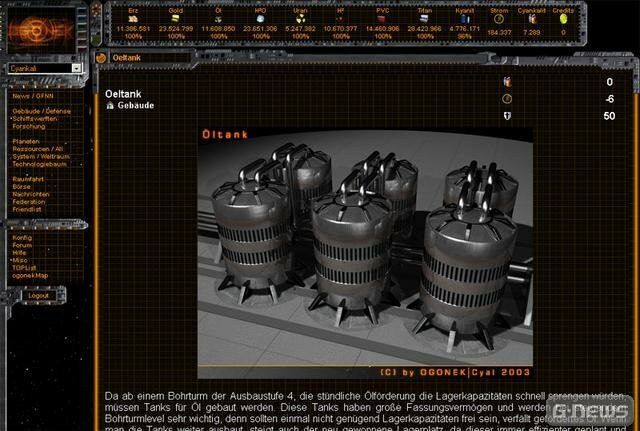Click the Strom value 184.337
The width and height of the screenshot is (640, 431).
point(499,32)
